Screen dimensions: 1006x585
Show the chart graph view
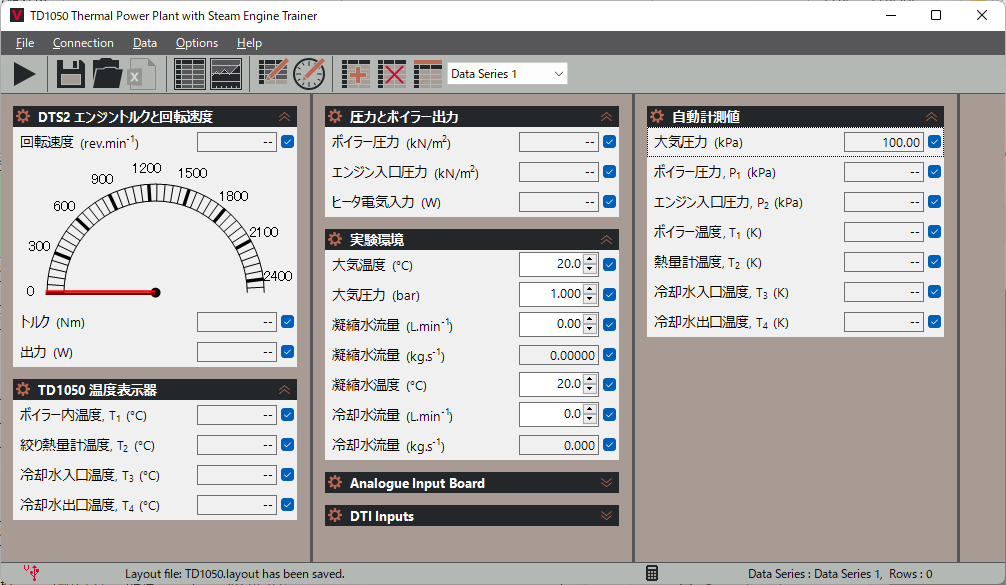pyautogui.click(x=226, y=74)
